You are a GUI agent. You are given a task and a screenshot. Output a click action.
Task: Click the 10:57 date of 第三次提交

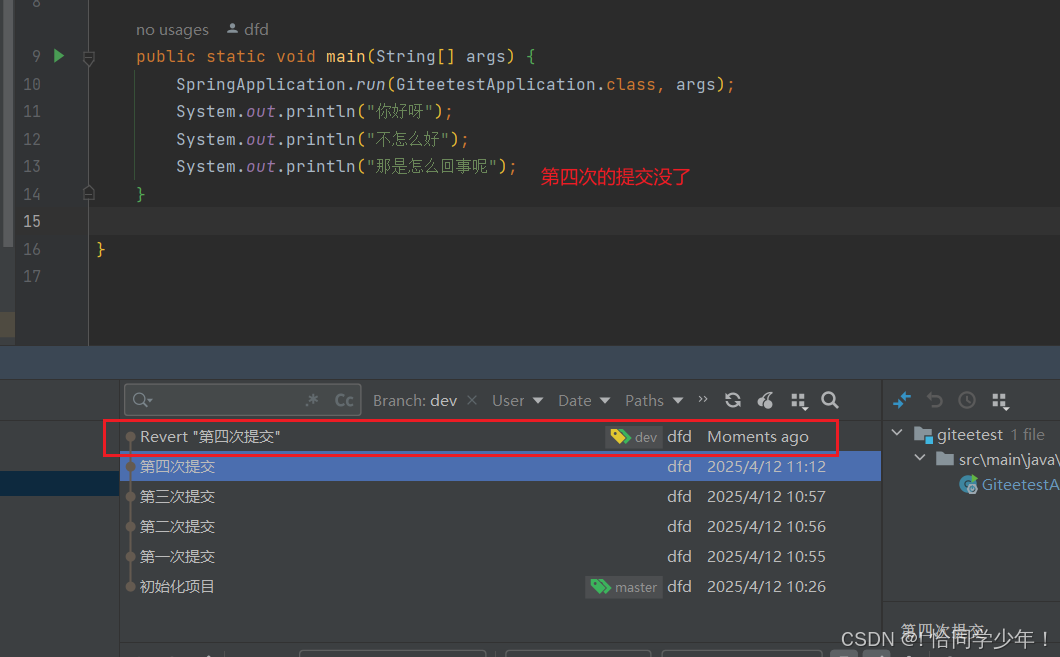766,497
